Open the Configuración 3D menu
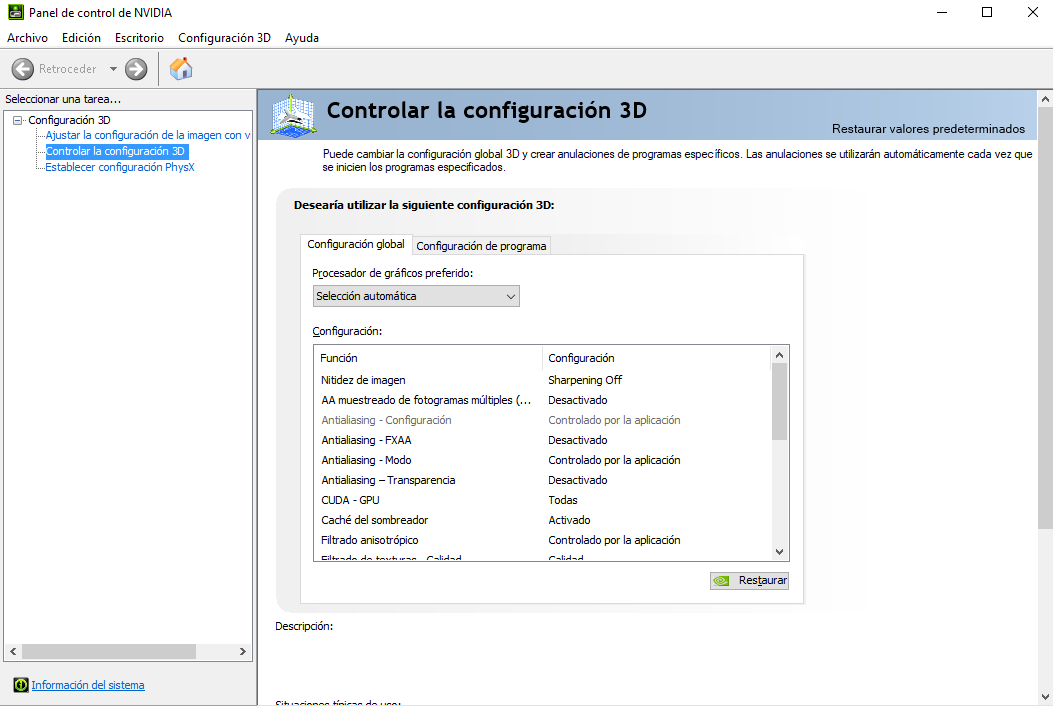Image resolution: width=1053 pixels, height=706 pixels. (x=224, y=37)
